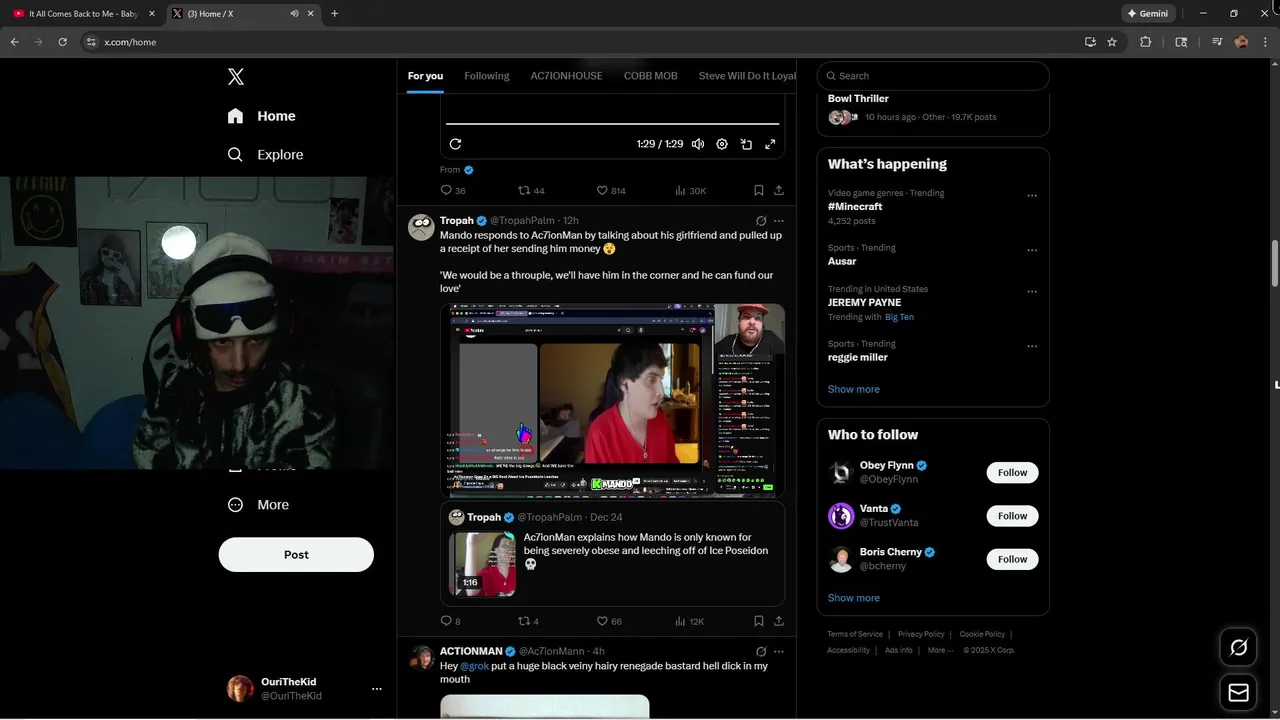1280x720 pixels.
Task: Bookmark the post with 30K views
Action: (x=759, y=190)
